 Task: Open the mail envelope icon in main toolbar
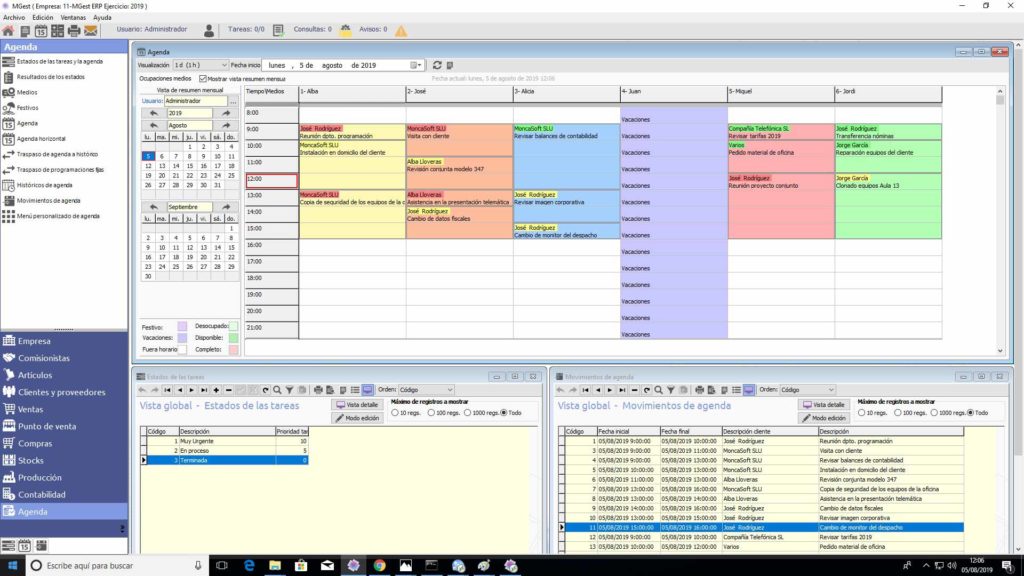pyautogui.click(x=91, y=31)
